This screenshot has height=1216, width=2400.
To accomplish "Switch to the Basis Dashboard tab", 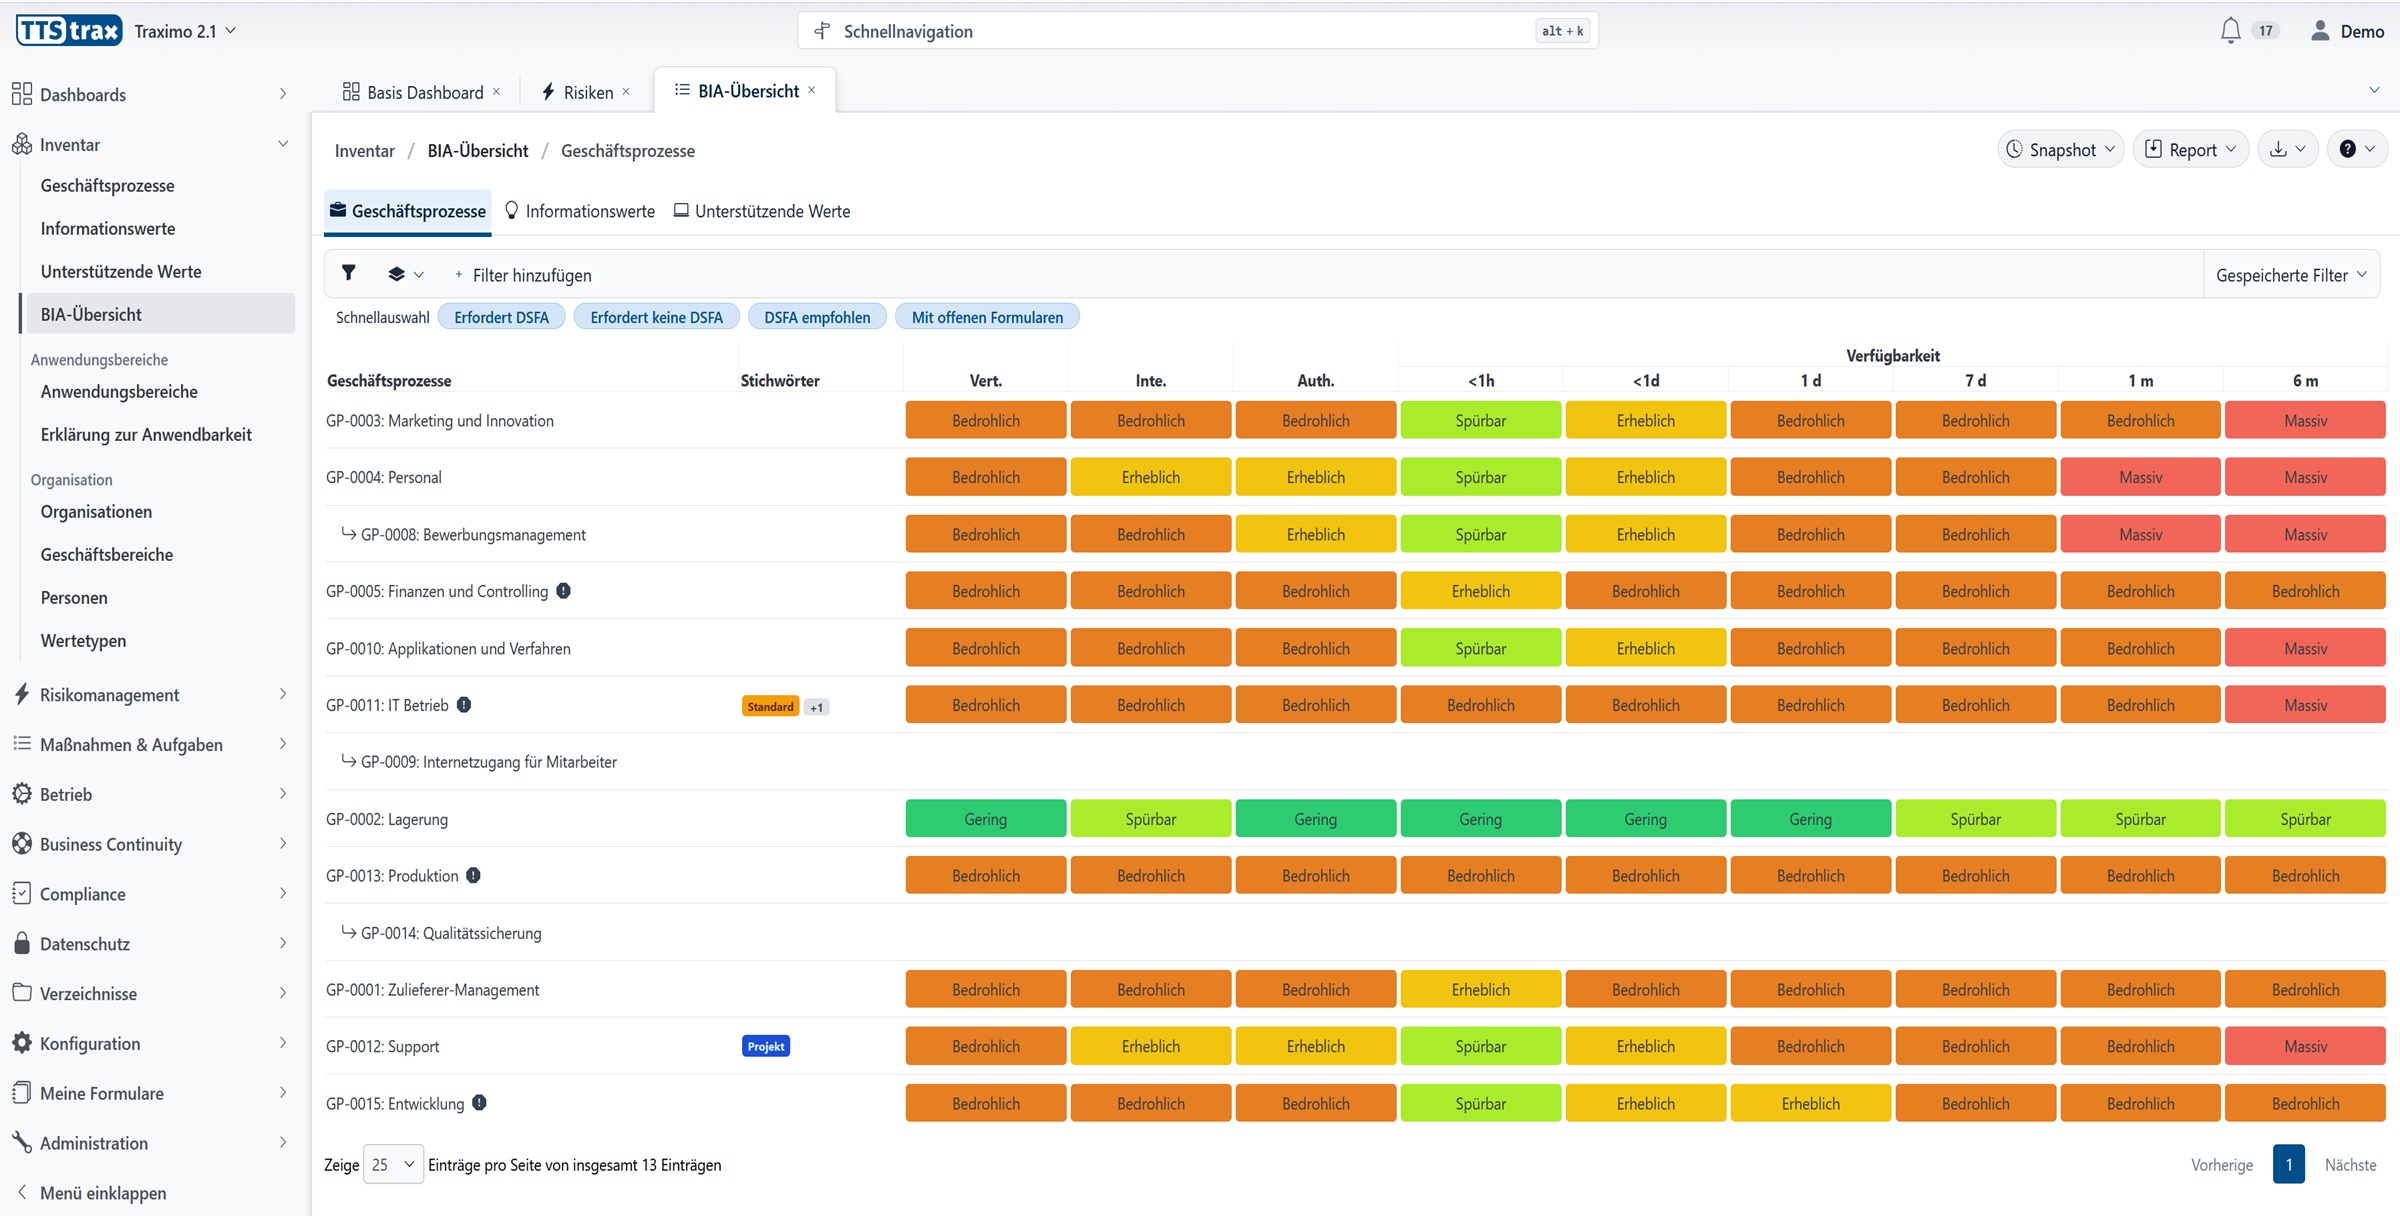I will 415,92.
